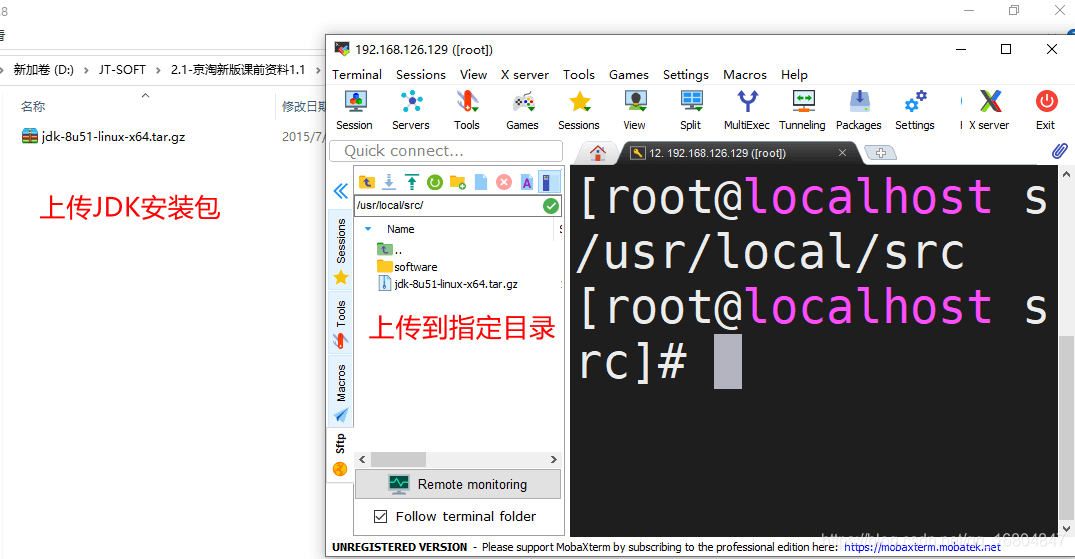
Task: Create new file in SFTP toolbar
Action: [481, 182]
